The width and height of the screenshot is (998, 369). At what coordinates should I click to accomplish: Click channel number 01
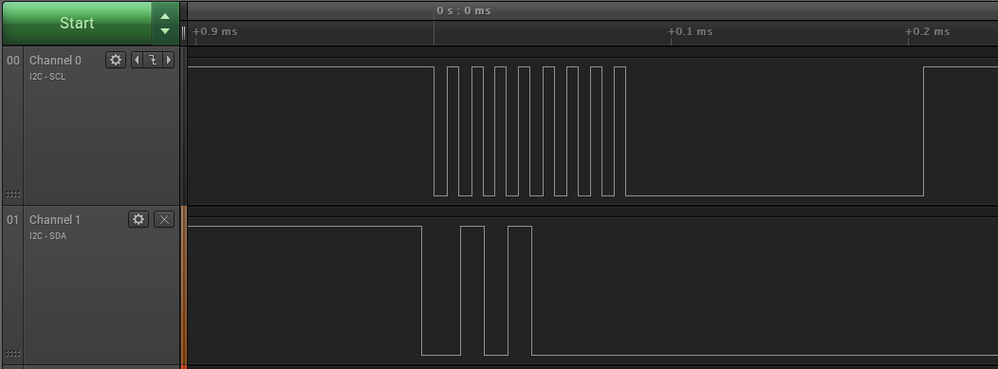13,220
